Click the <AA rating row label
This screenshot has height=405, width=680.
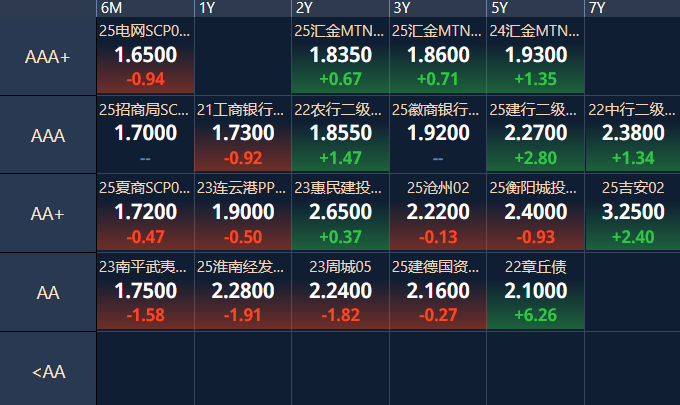(48, 371)
